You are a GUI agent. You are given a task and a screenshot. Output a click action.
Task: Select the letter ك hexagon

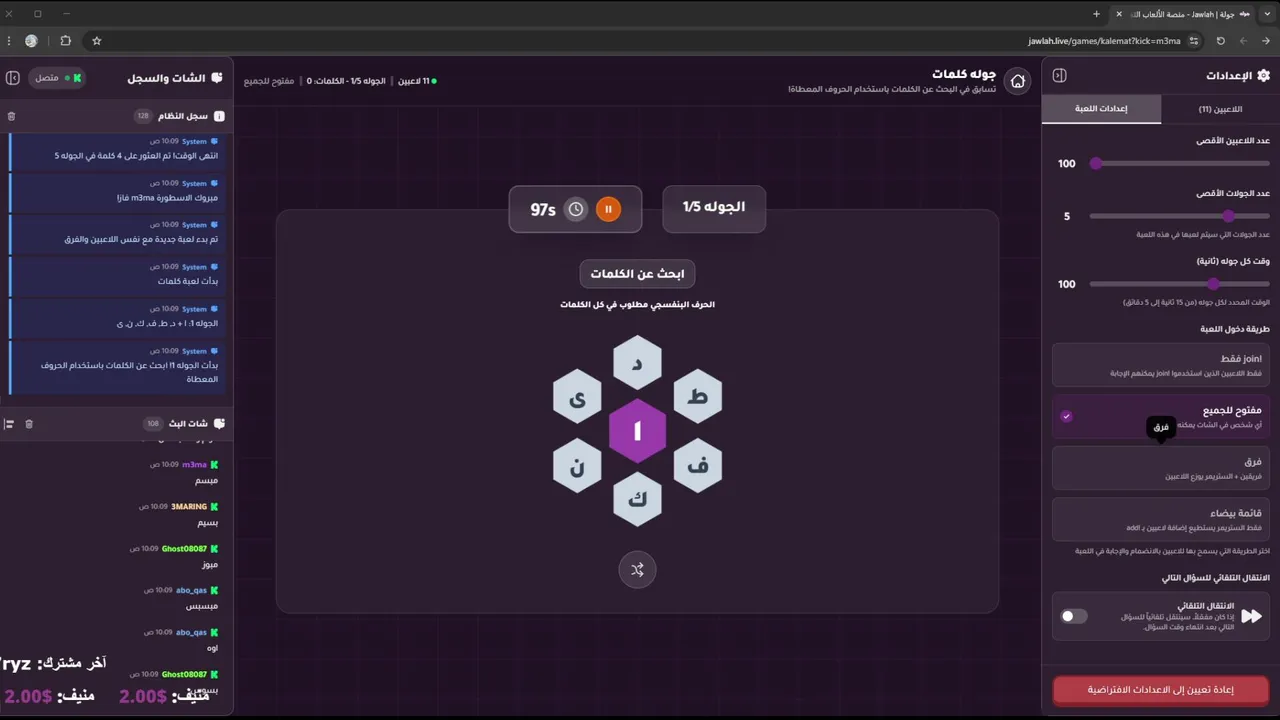637,499
